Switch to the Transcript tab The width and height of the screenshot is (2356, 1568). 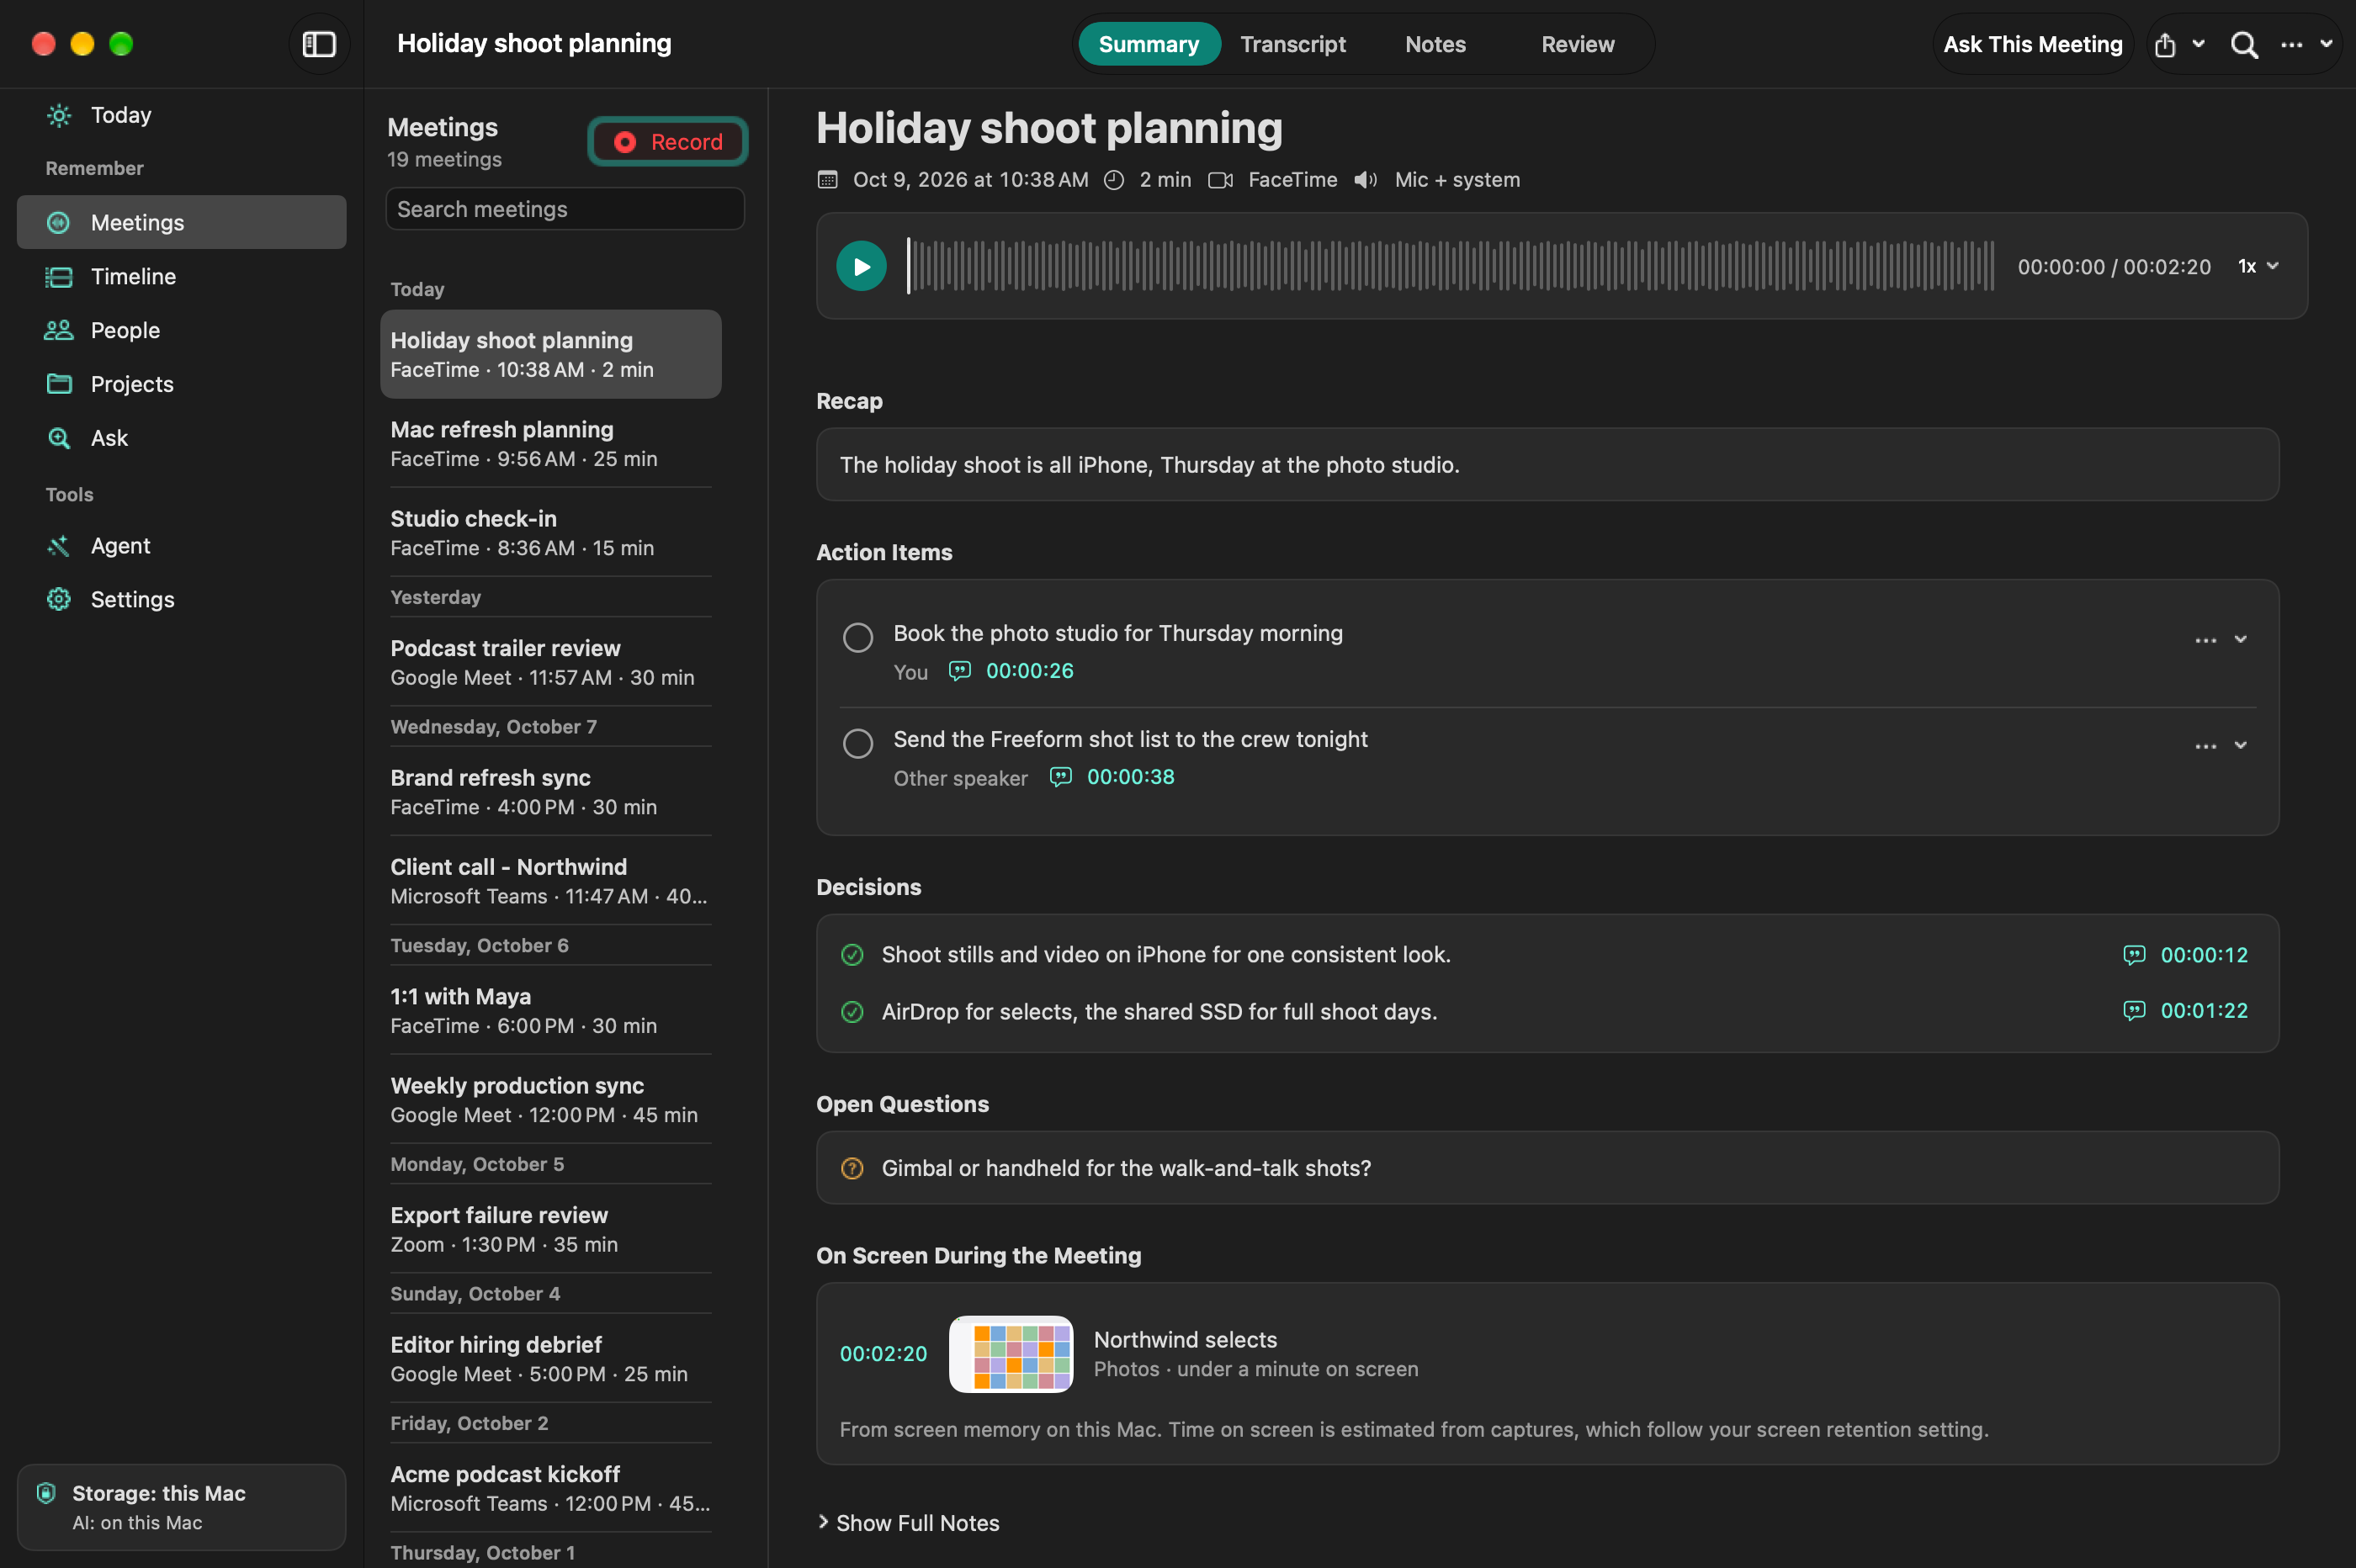(x=1292, y=45)
